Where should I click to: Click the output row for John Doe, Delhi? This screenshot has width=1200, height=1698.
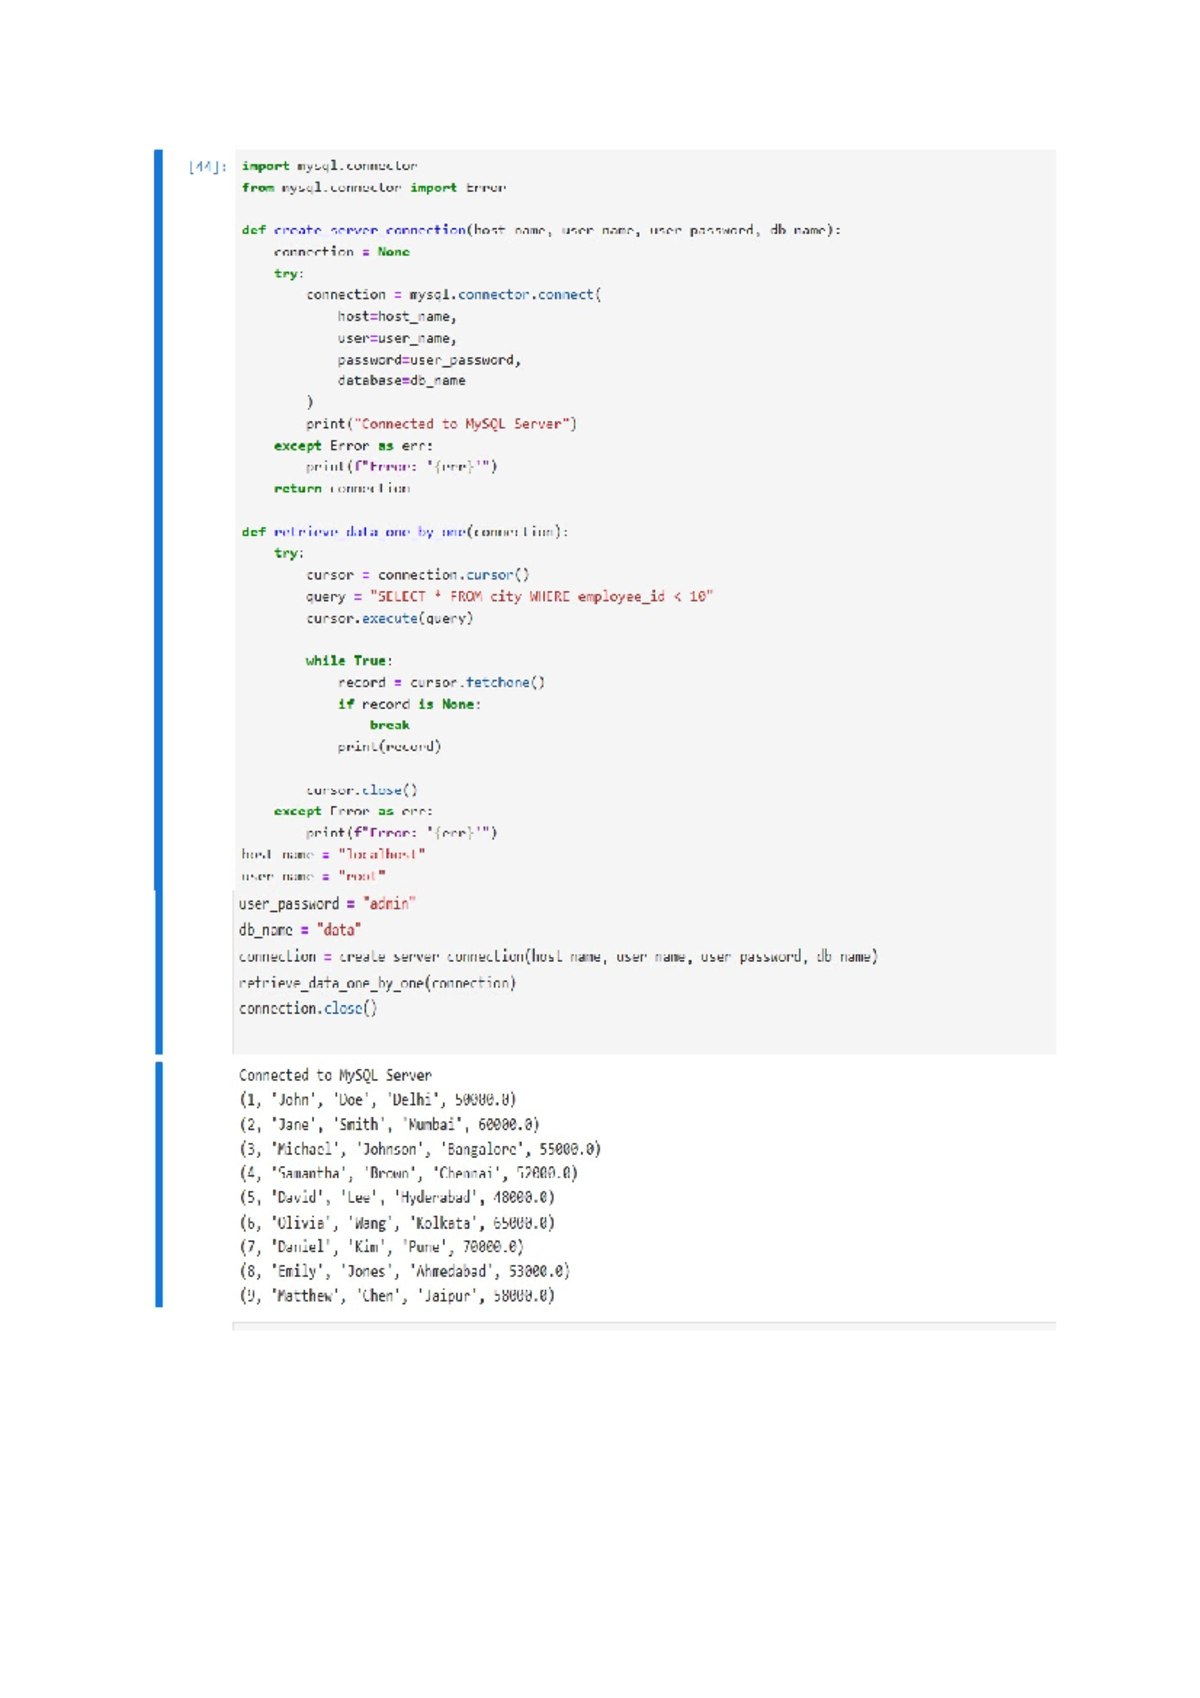click(378, 1100)
